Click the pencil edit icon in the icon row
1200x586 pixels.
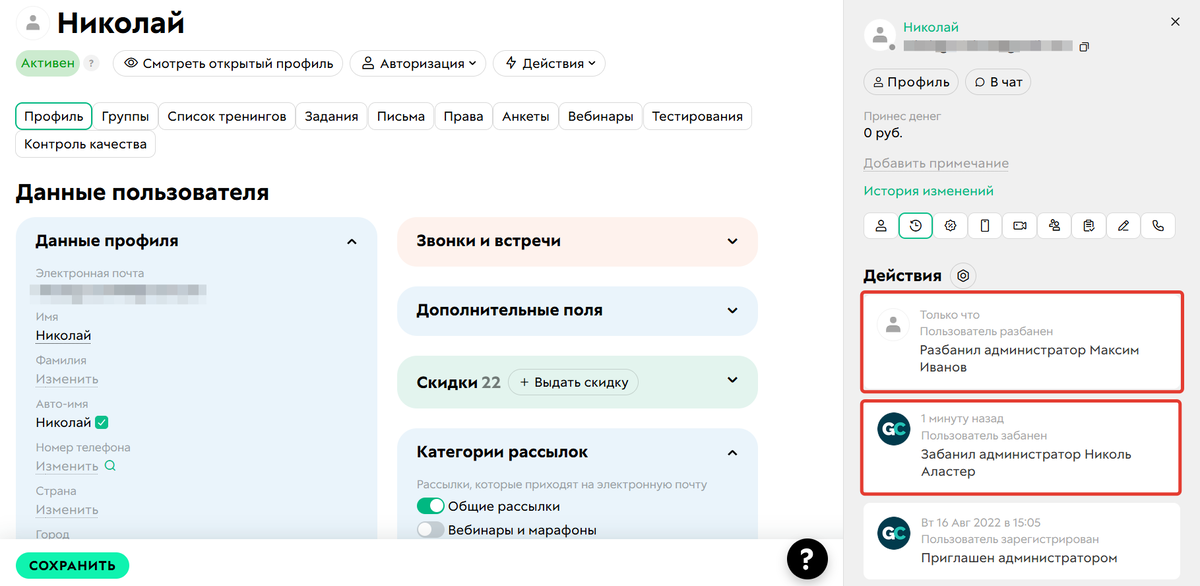coord(1123,225)
